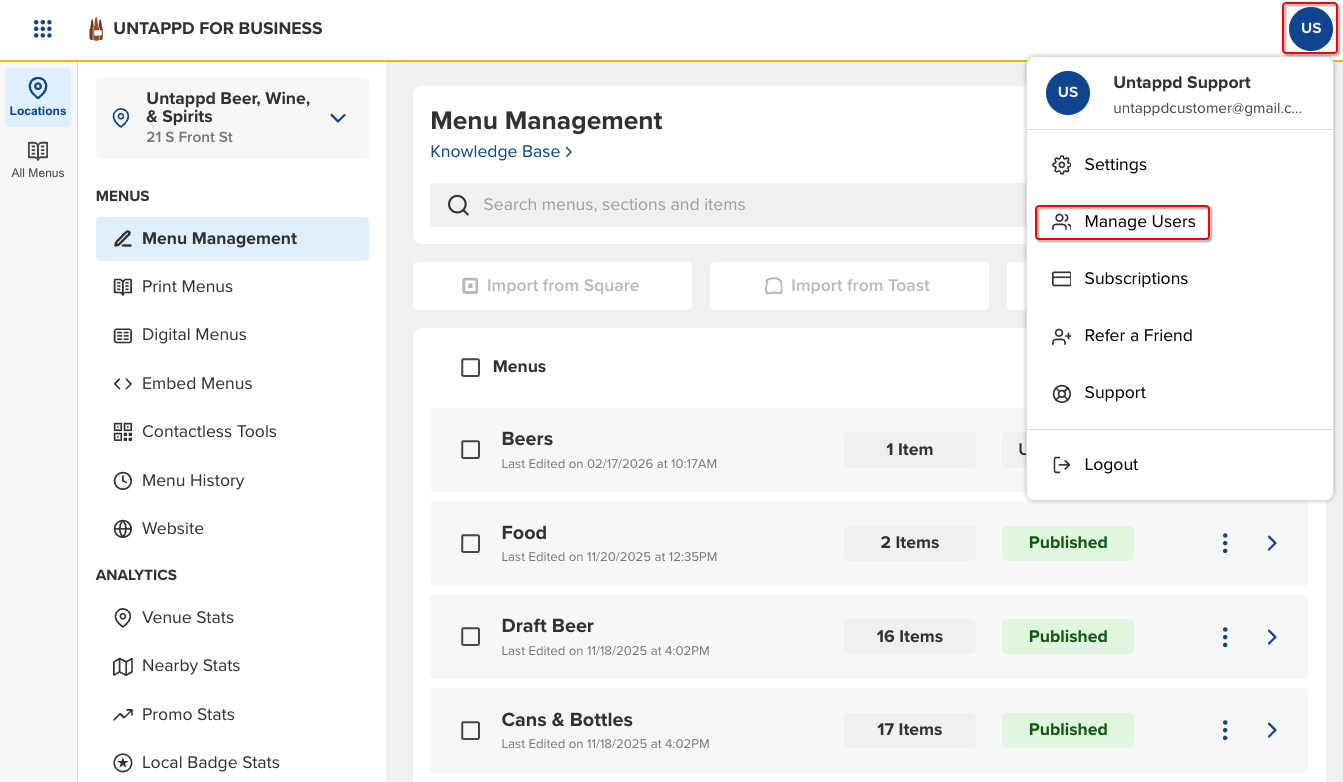Viewport: 1343px width, 782px height.
Task: Click the three-dot menu for Draft Beer
Action: click(x=1225, y=637)
